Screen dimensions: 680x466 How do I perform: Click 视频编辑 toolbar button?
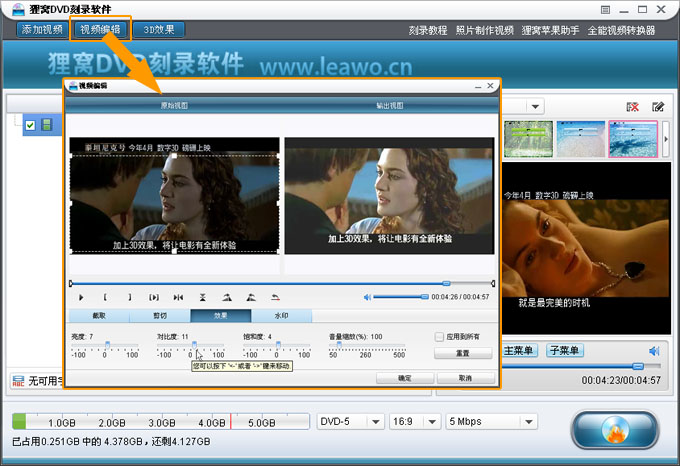pos(100,29)
